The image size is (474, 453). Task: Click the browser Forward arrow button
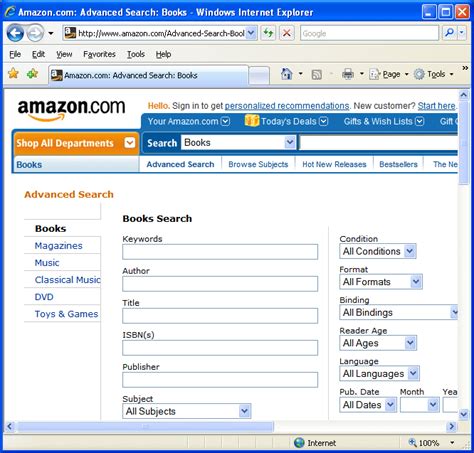tap(35, 33)
